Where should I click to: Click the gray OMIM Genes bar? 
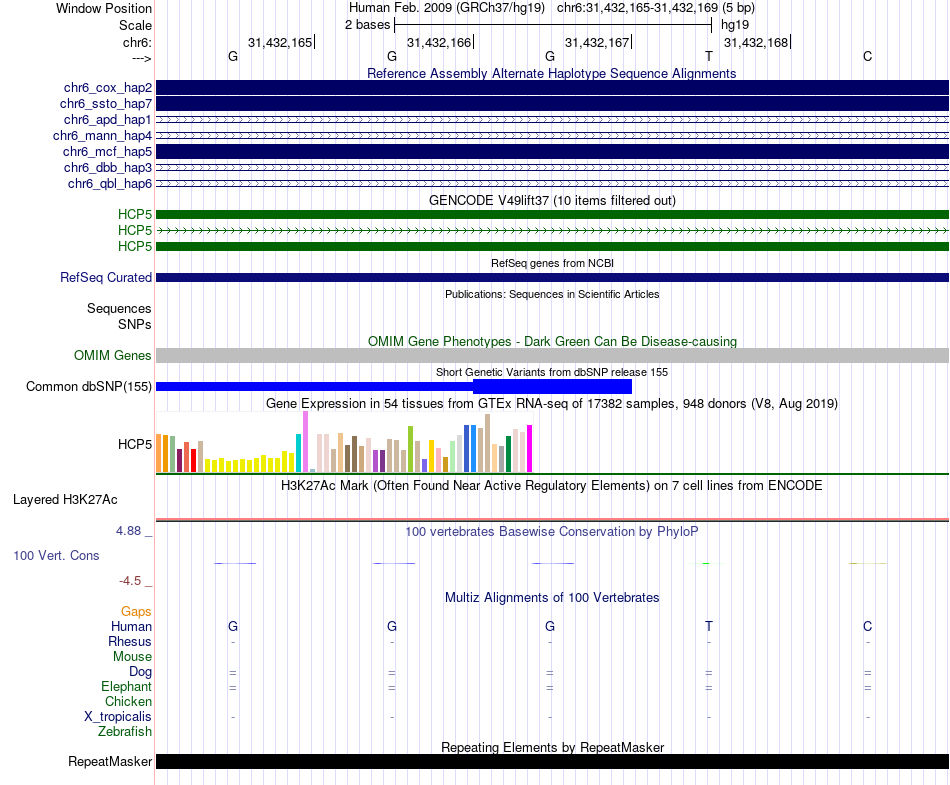(x=552, y=356)
